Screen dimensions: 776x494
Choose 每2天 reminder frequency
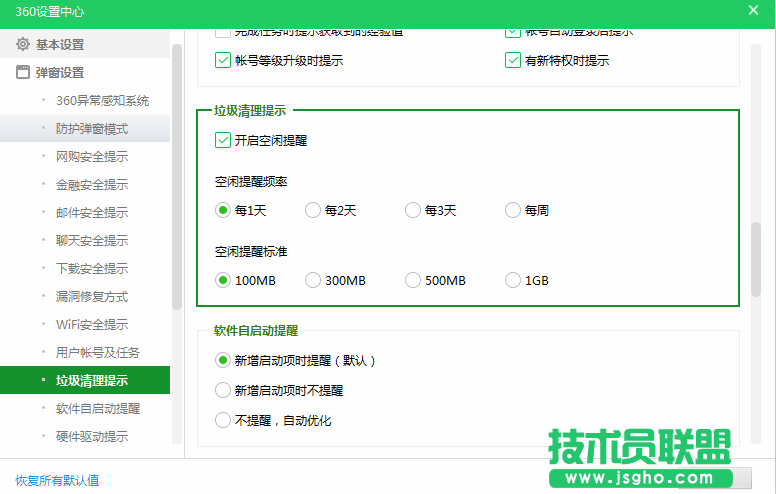(313, 210)
